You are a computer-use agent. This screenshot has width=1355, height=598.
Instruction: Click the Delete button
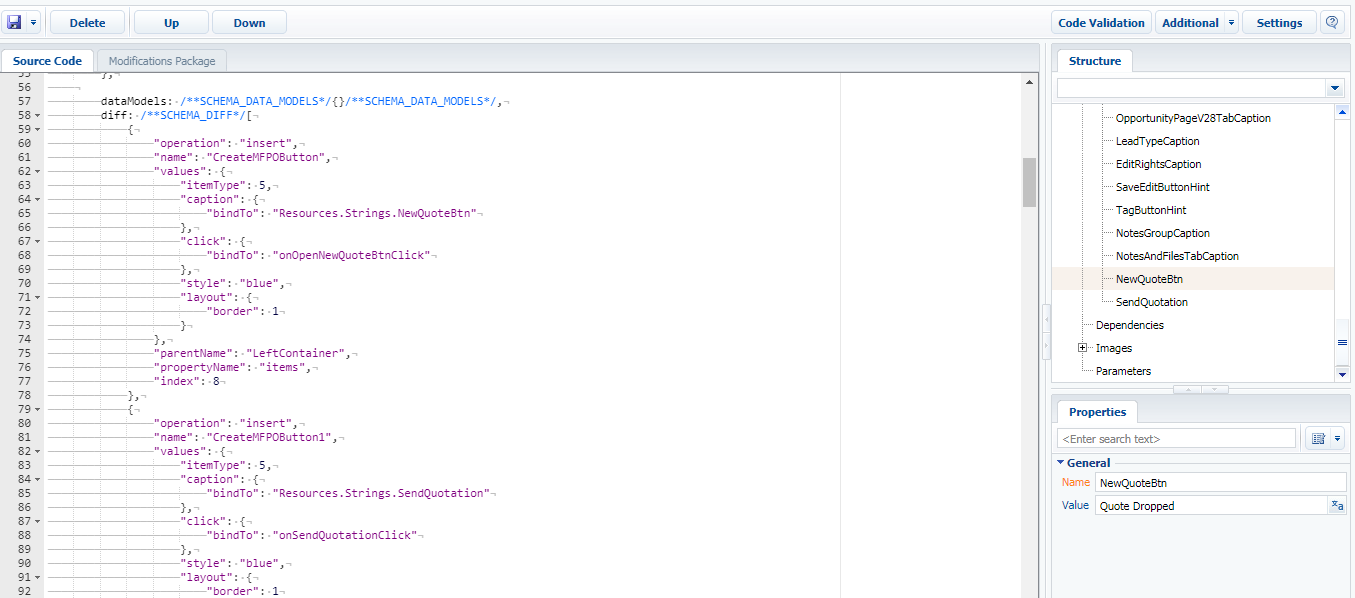pos(87,23)
